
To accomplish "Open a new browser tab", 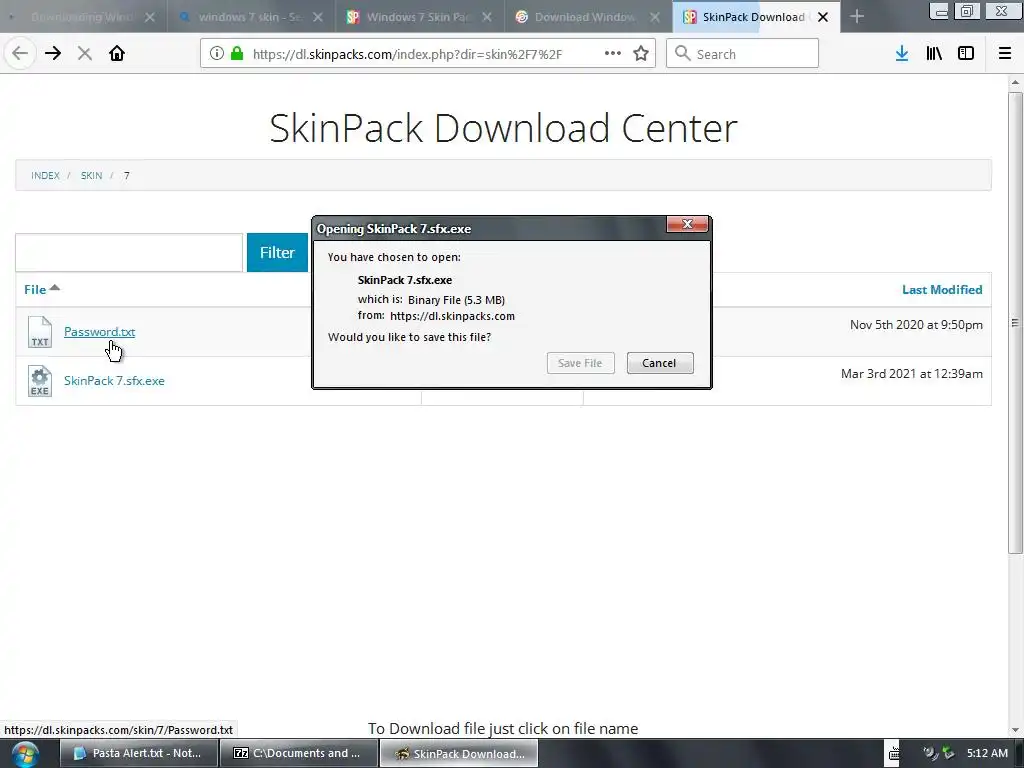I will click(x=857, y=16).
